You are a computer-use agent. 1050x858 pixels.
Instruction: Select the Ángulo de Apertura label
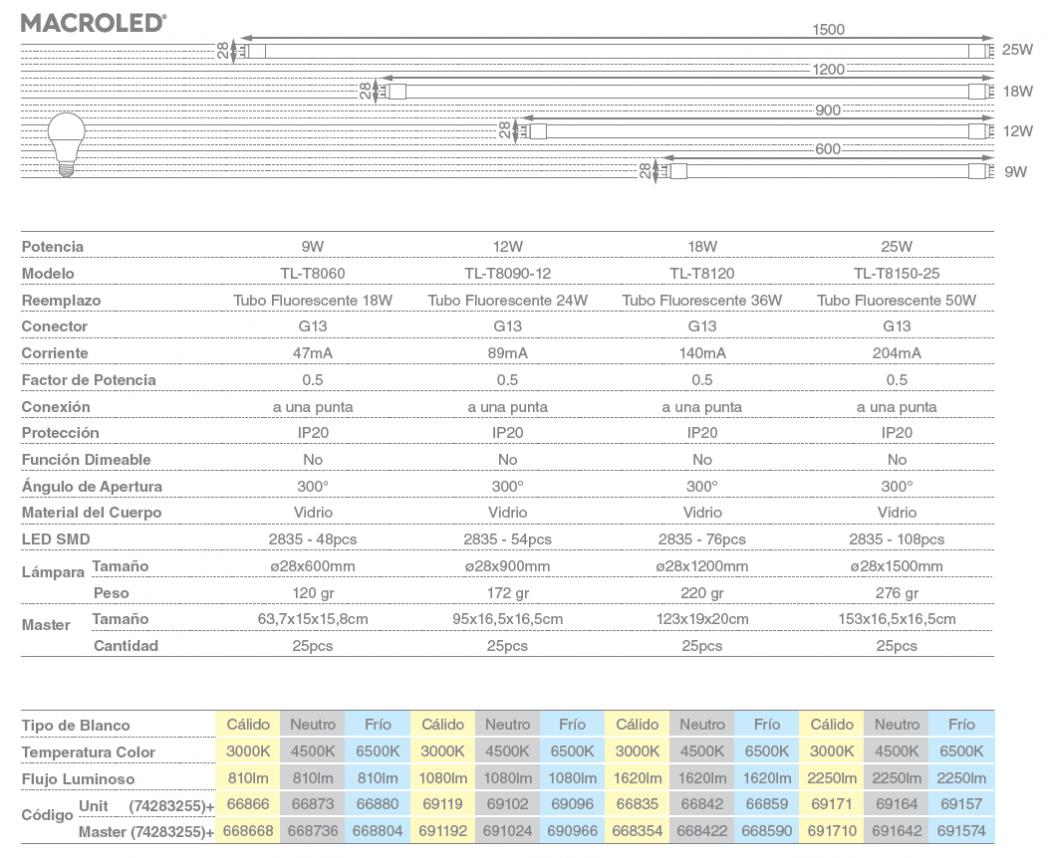pos(92,486)
